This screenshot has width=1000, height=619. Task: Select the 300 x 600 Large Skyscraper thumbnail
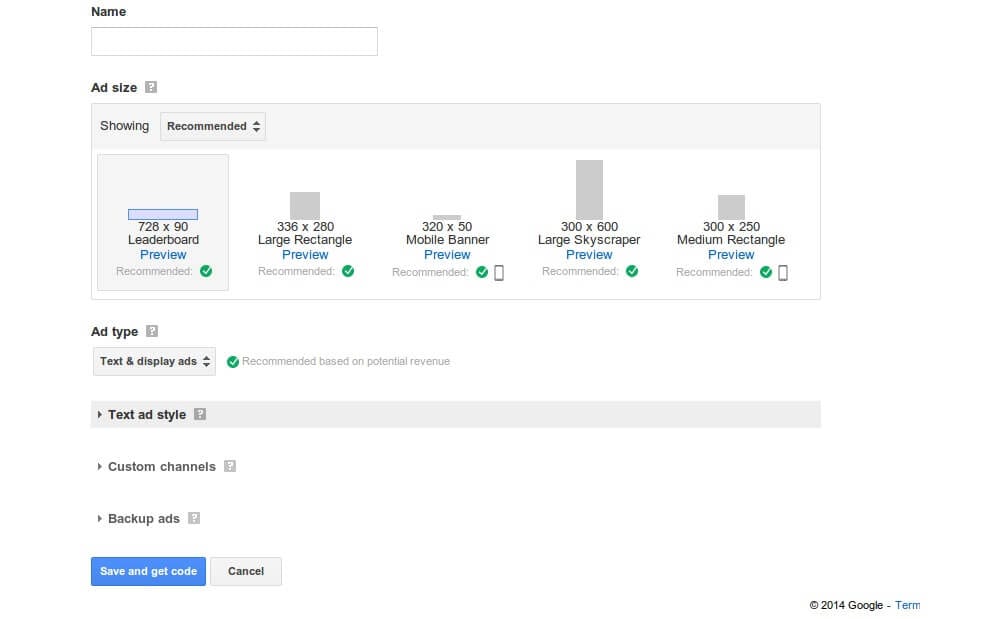click(x=589, y=189)
